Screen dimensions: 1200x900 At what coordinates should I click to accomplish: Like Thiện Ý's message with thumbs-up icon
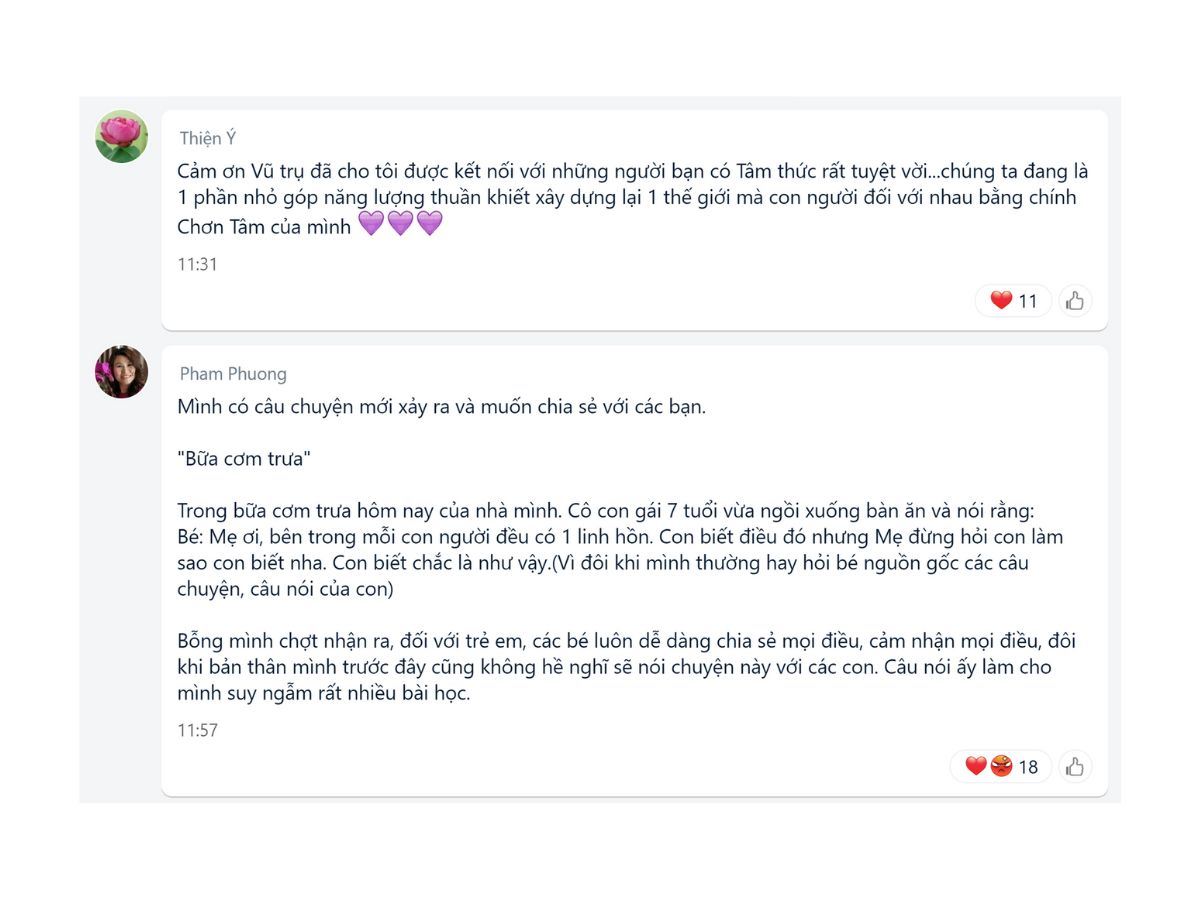tap(1075, 300)
